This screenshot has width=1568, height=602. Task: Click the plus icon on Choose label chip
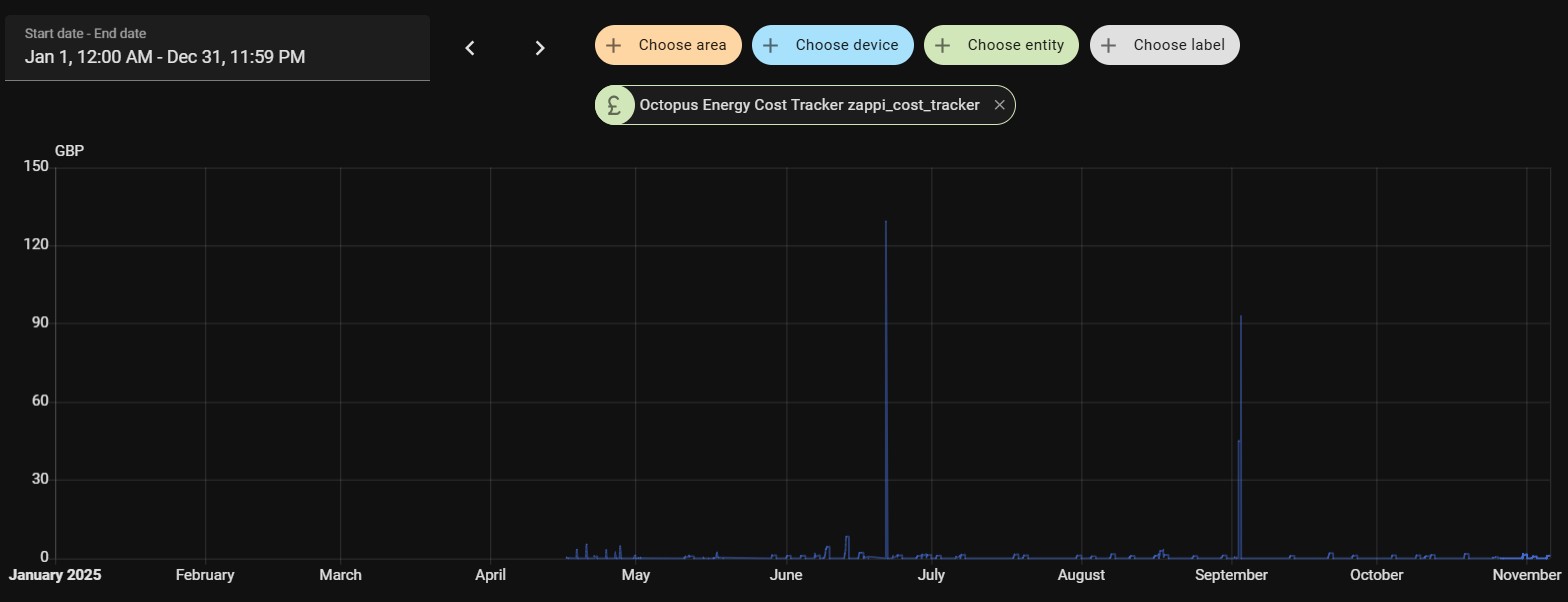coord(1108,45)
